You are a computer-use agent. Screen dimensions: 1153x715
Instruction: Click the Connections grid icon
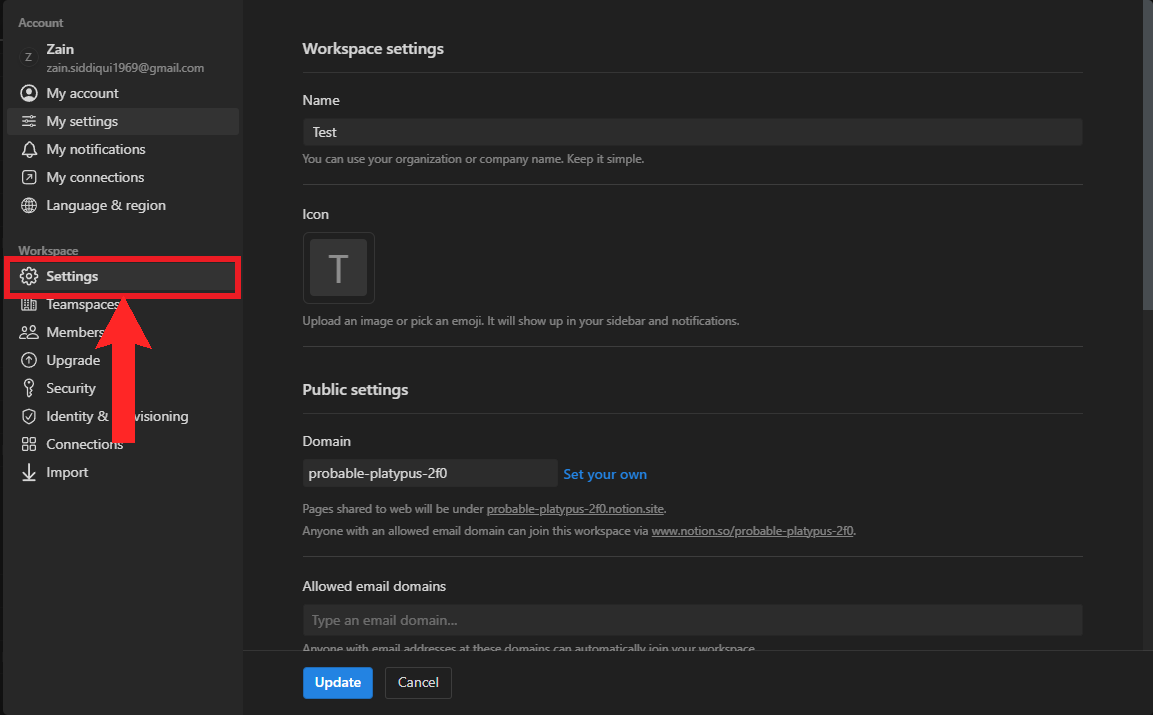pos(29,444)
